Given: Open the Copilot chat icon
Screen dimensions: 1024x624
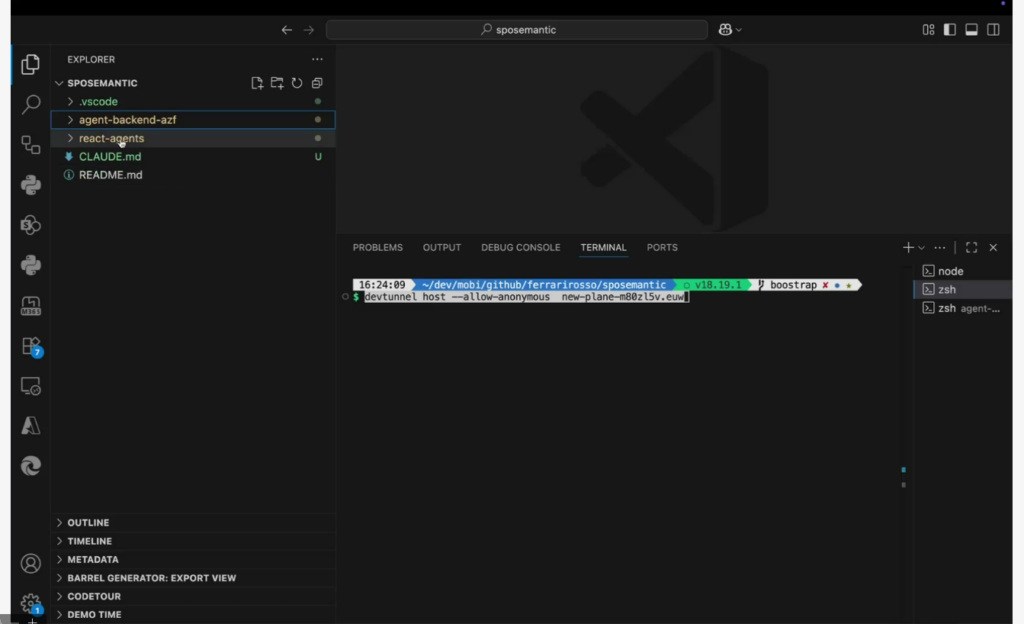Looking at the screenshot, I should [725, 29].
